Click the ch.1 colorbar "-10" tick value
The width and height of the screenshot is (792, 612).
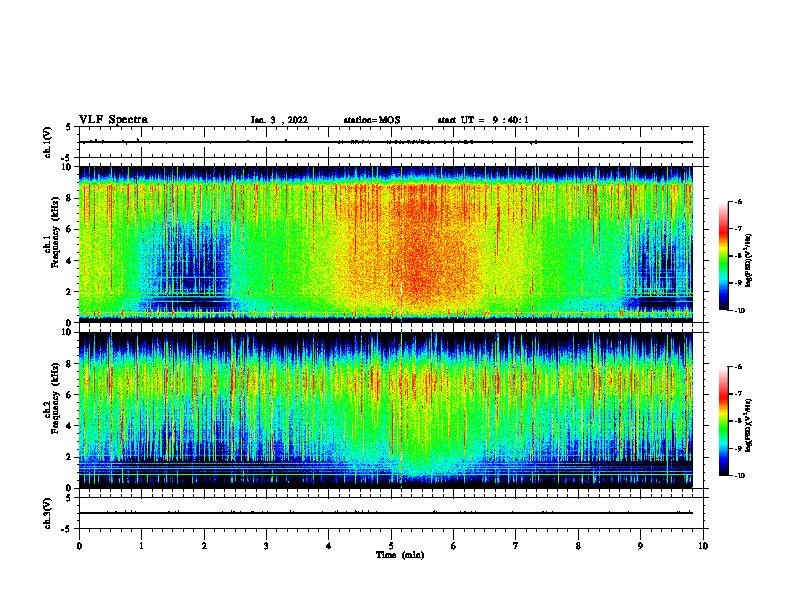point(739,311)
